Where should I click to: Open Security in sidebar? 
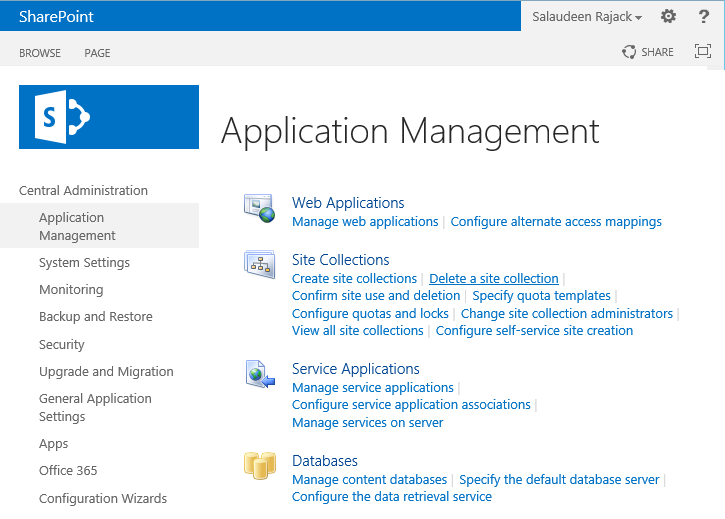pyautogui.click(x=61, y=345)
